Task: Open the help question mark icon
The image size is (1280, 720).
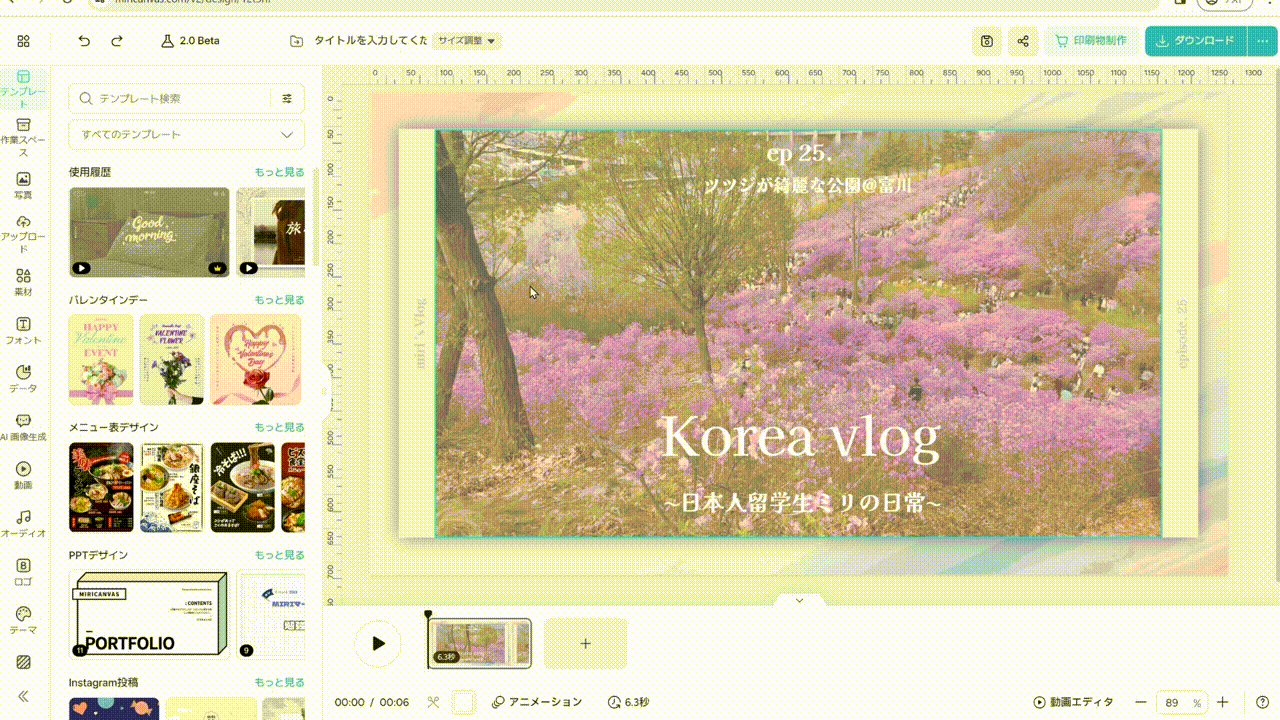Action: click(x=1262, y=702)
